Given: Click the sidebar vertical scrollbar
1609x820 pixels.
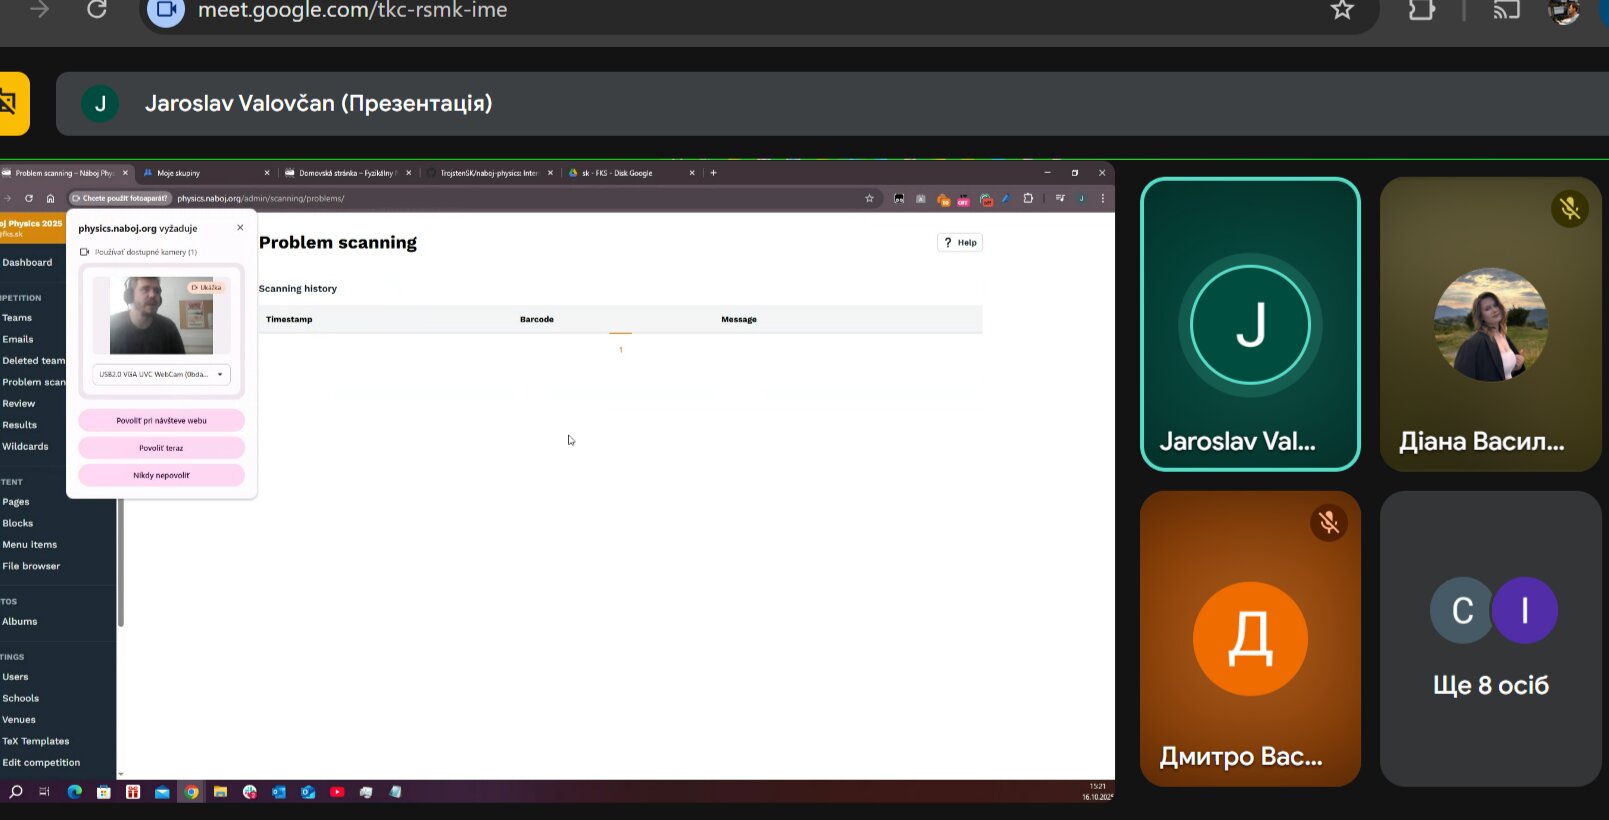Looking at the screenshot, I should [121, 560].
